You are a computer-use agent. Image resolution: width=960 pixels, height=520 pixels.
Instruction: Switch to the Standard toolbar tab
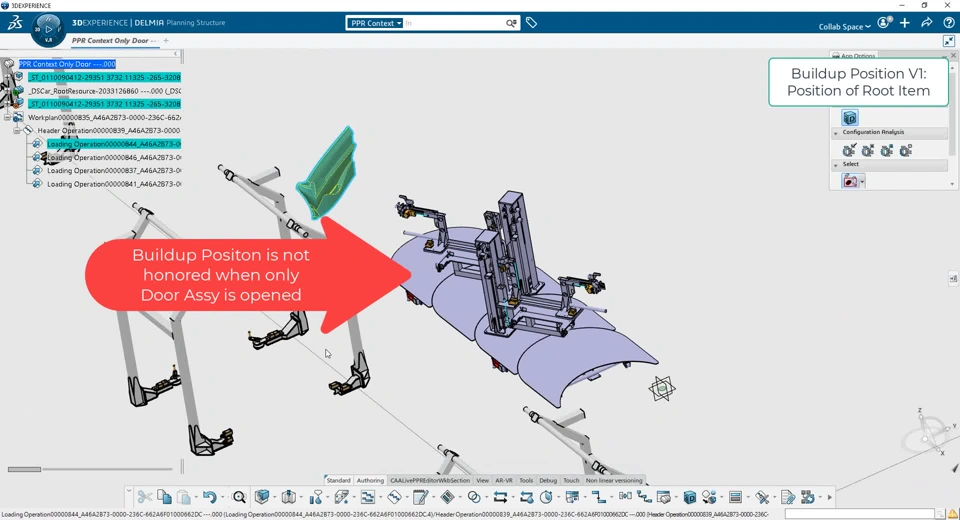click(x=338, y=480)
